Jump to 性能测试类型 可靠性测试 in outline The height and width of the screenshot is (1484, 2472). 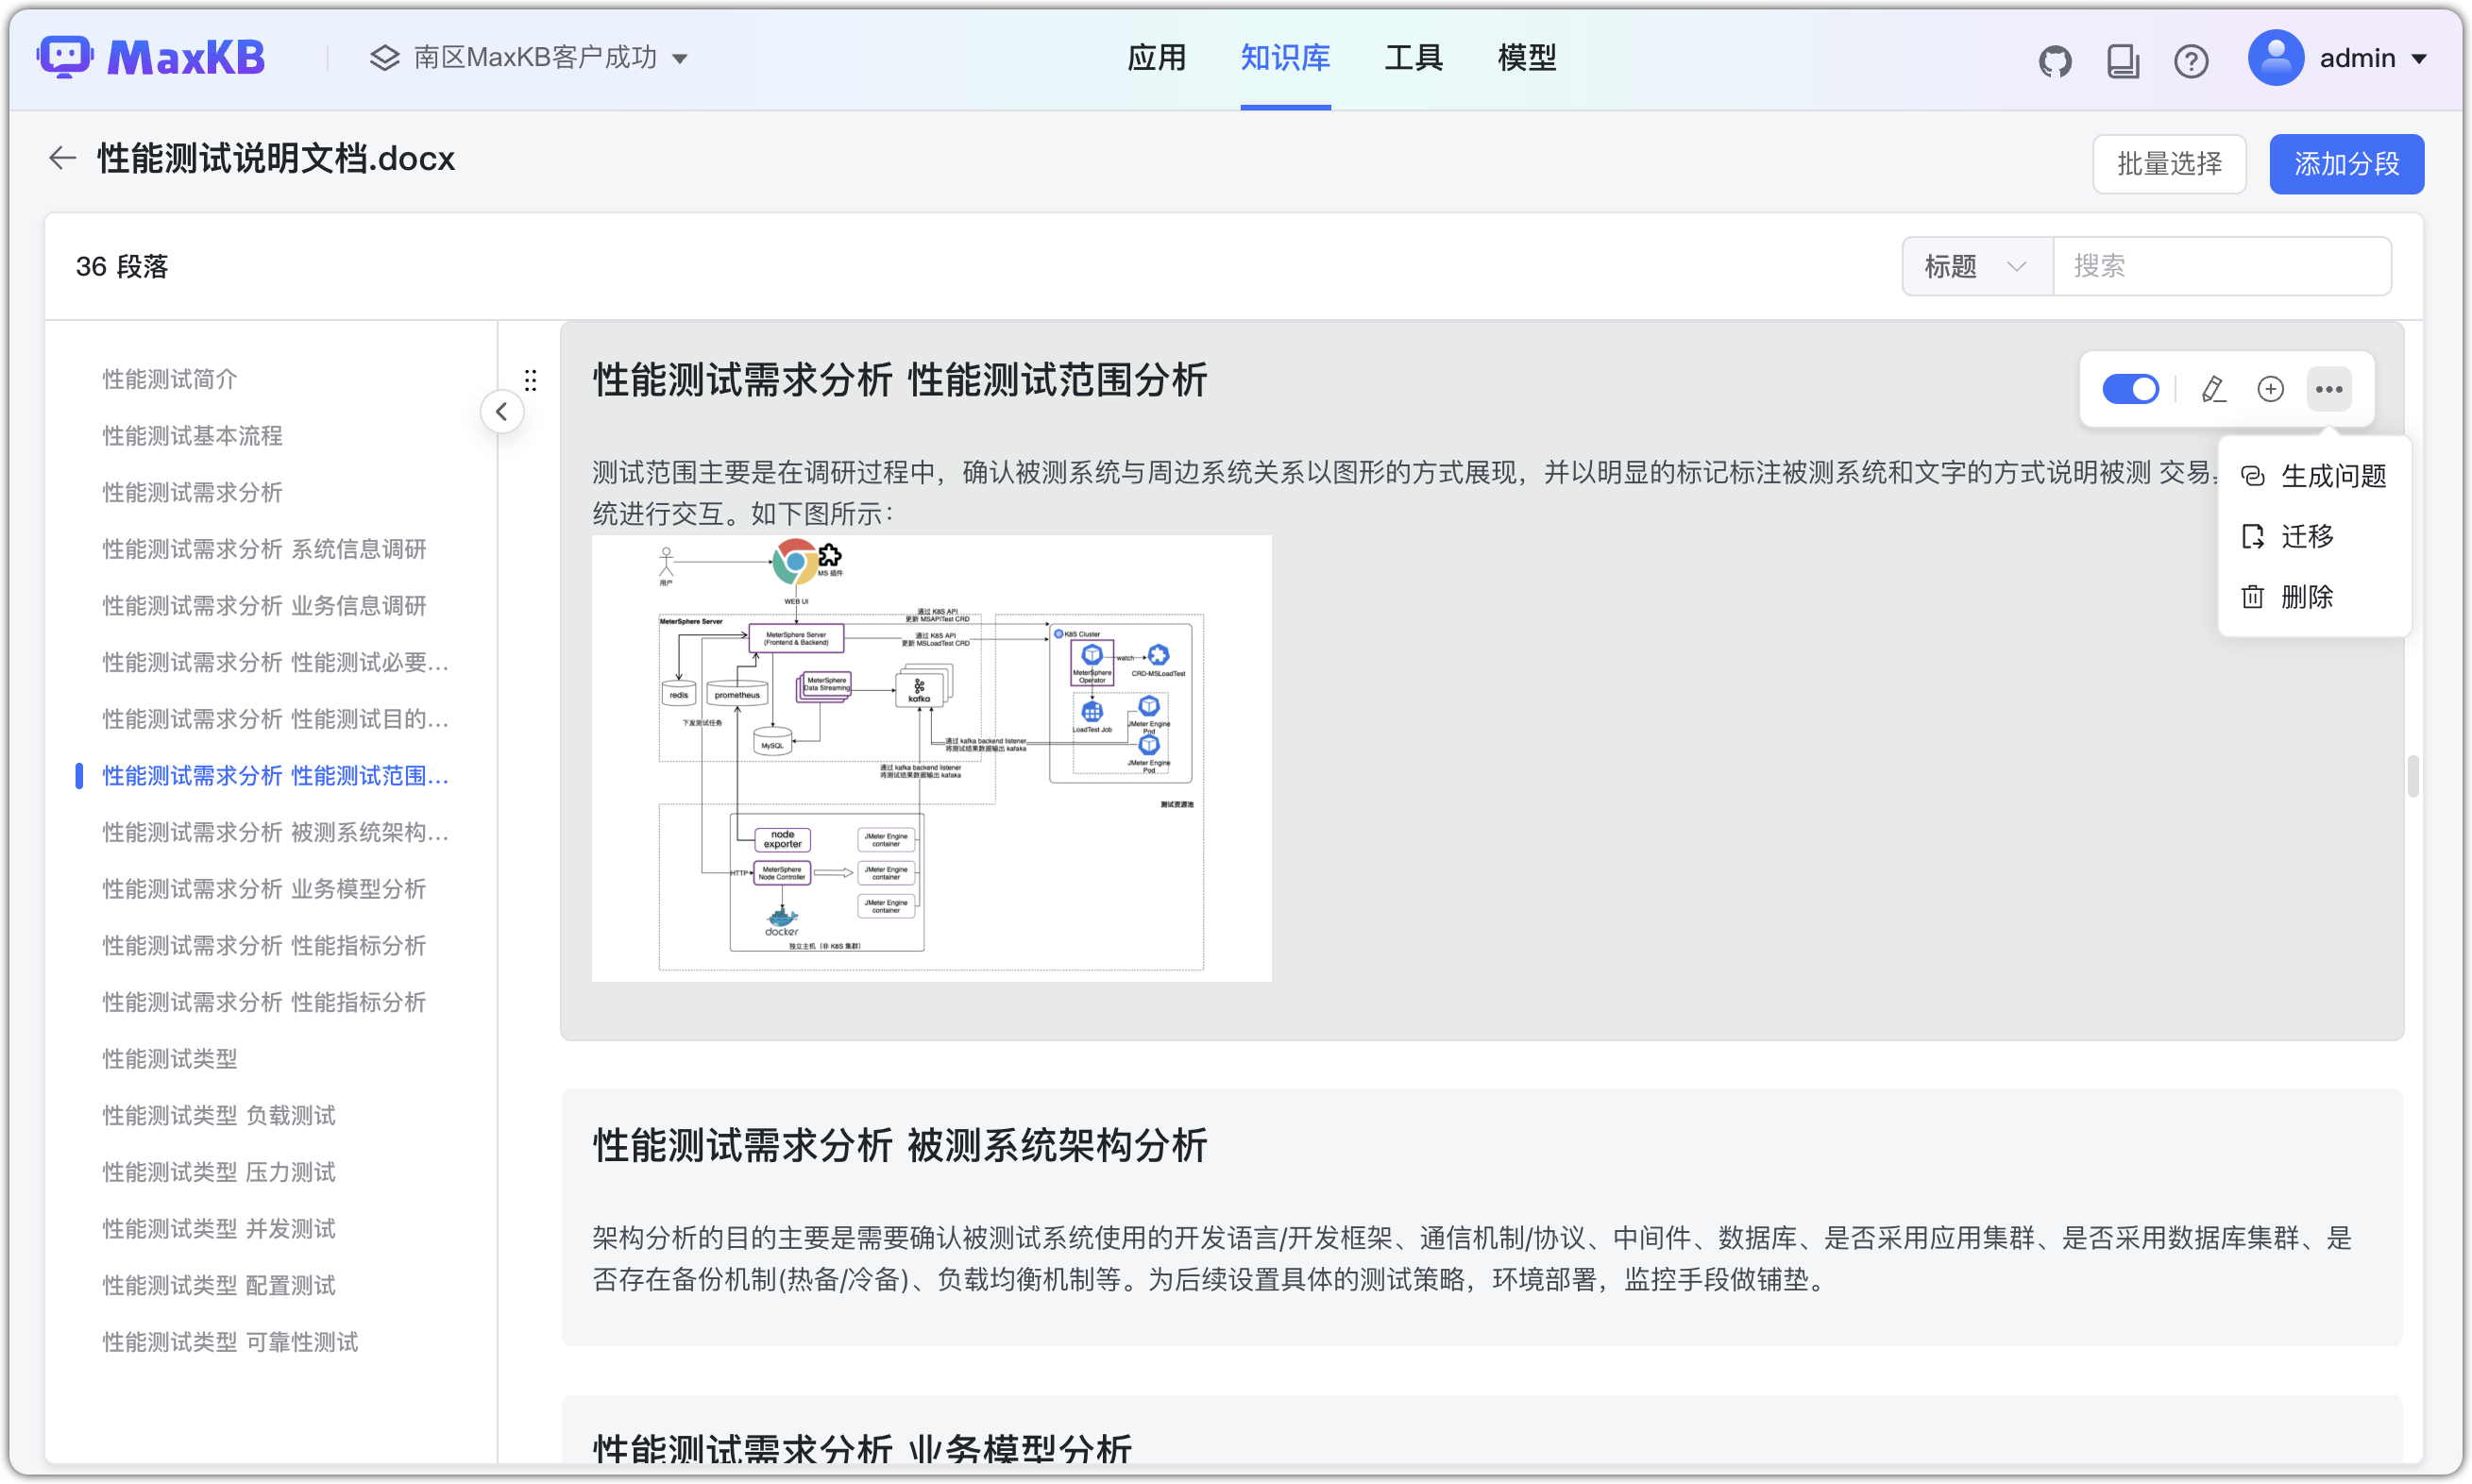pos(230,1342)
